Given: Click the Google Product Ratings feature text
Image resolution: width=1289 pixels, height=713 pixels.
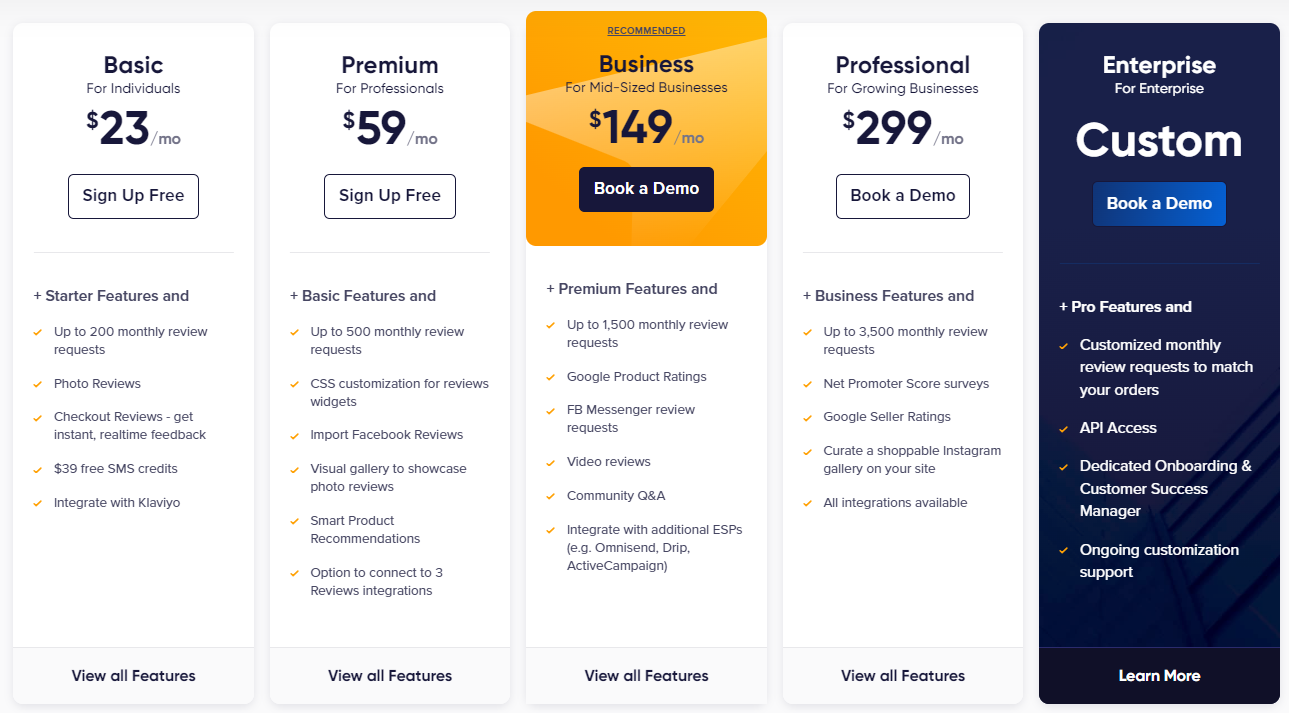Looking at the screenshot, I should [636, 377].
